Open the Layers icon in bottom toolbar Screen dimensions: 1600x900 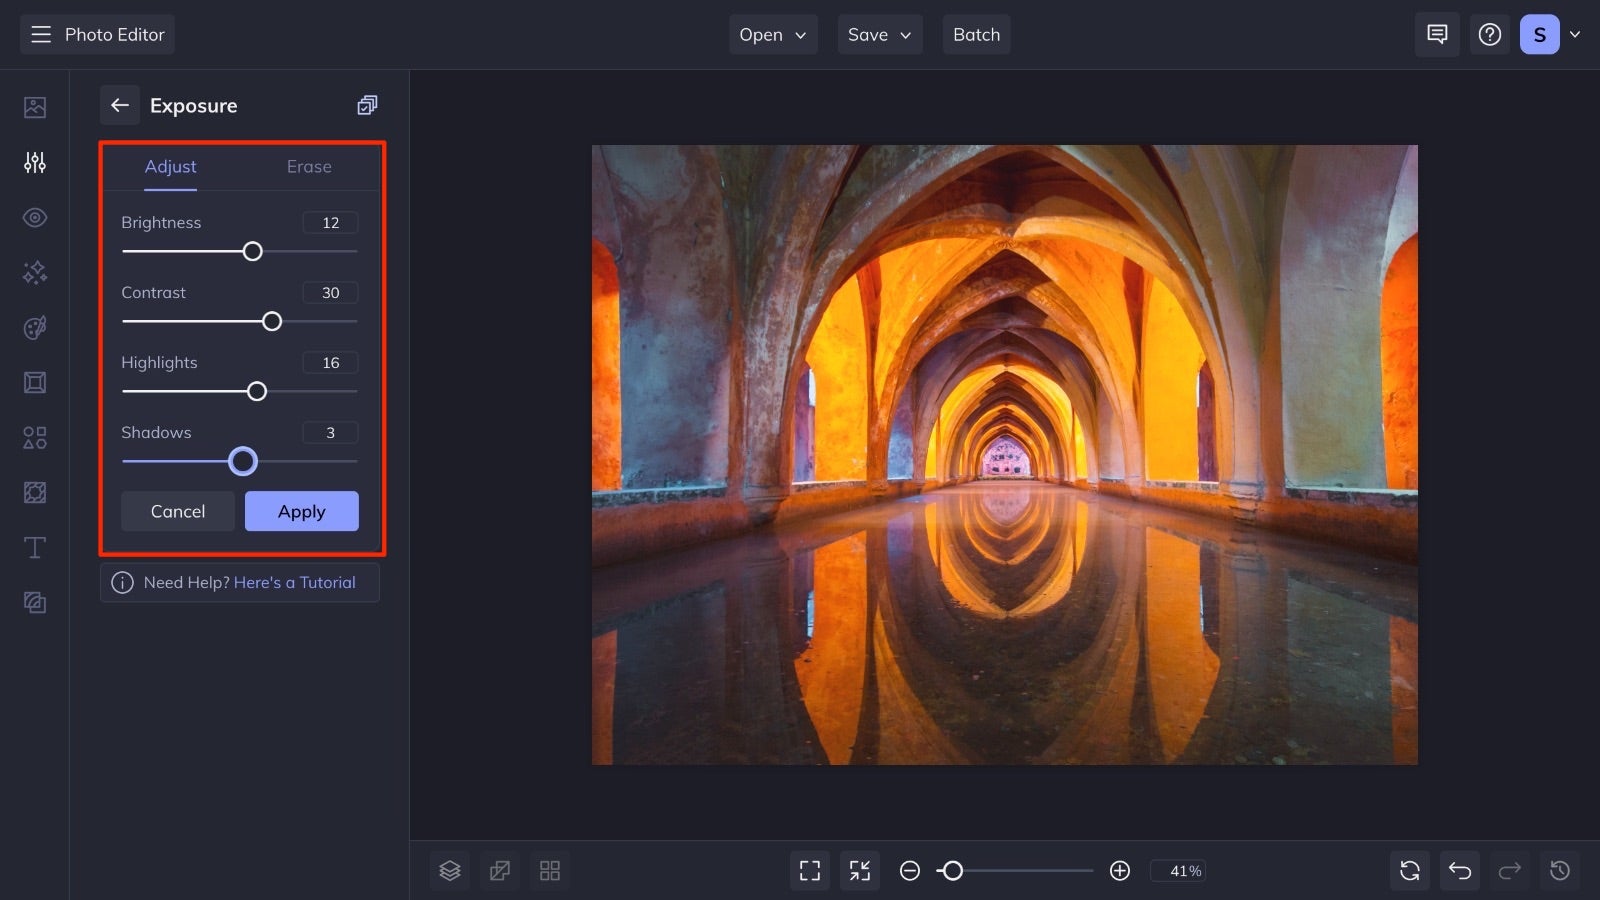(449, 870)
